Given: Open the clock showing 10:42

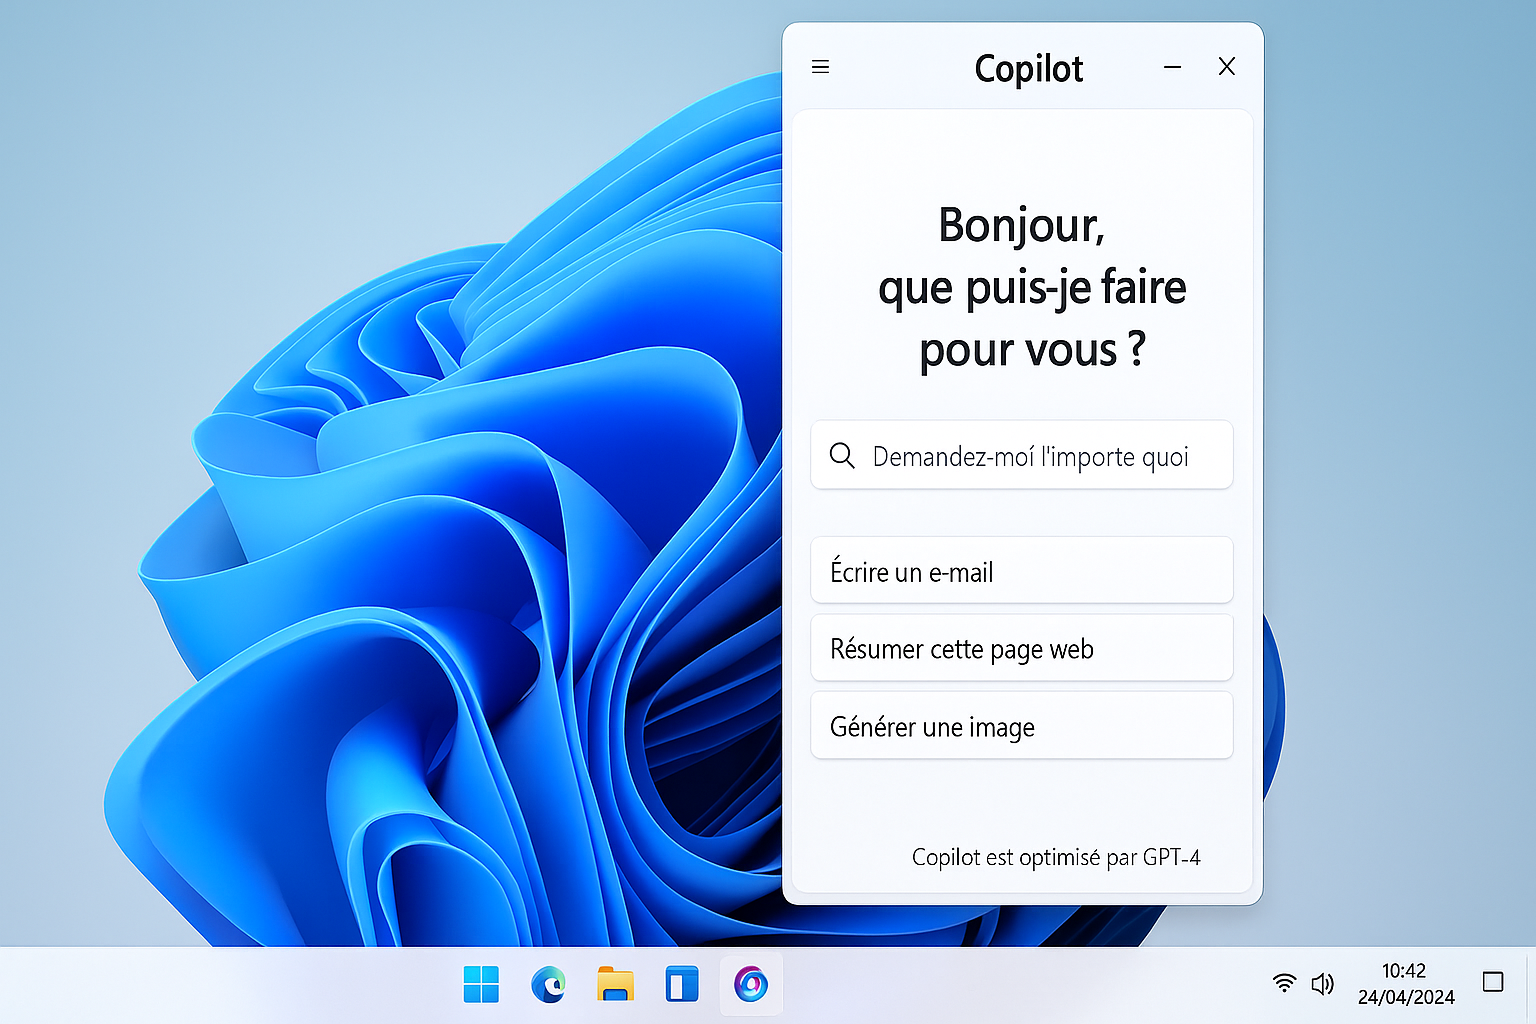Looking at the screenshot, I should pyautogui.click(x=1403, y=971).
